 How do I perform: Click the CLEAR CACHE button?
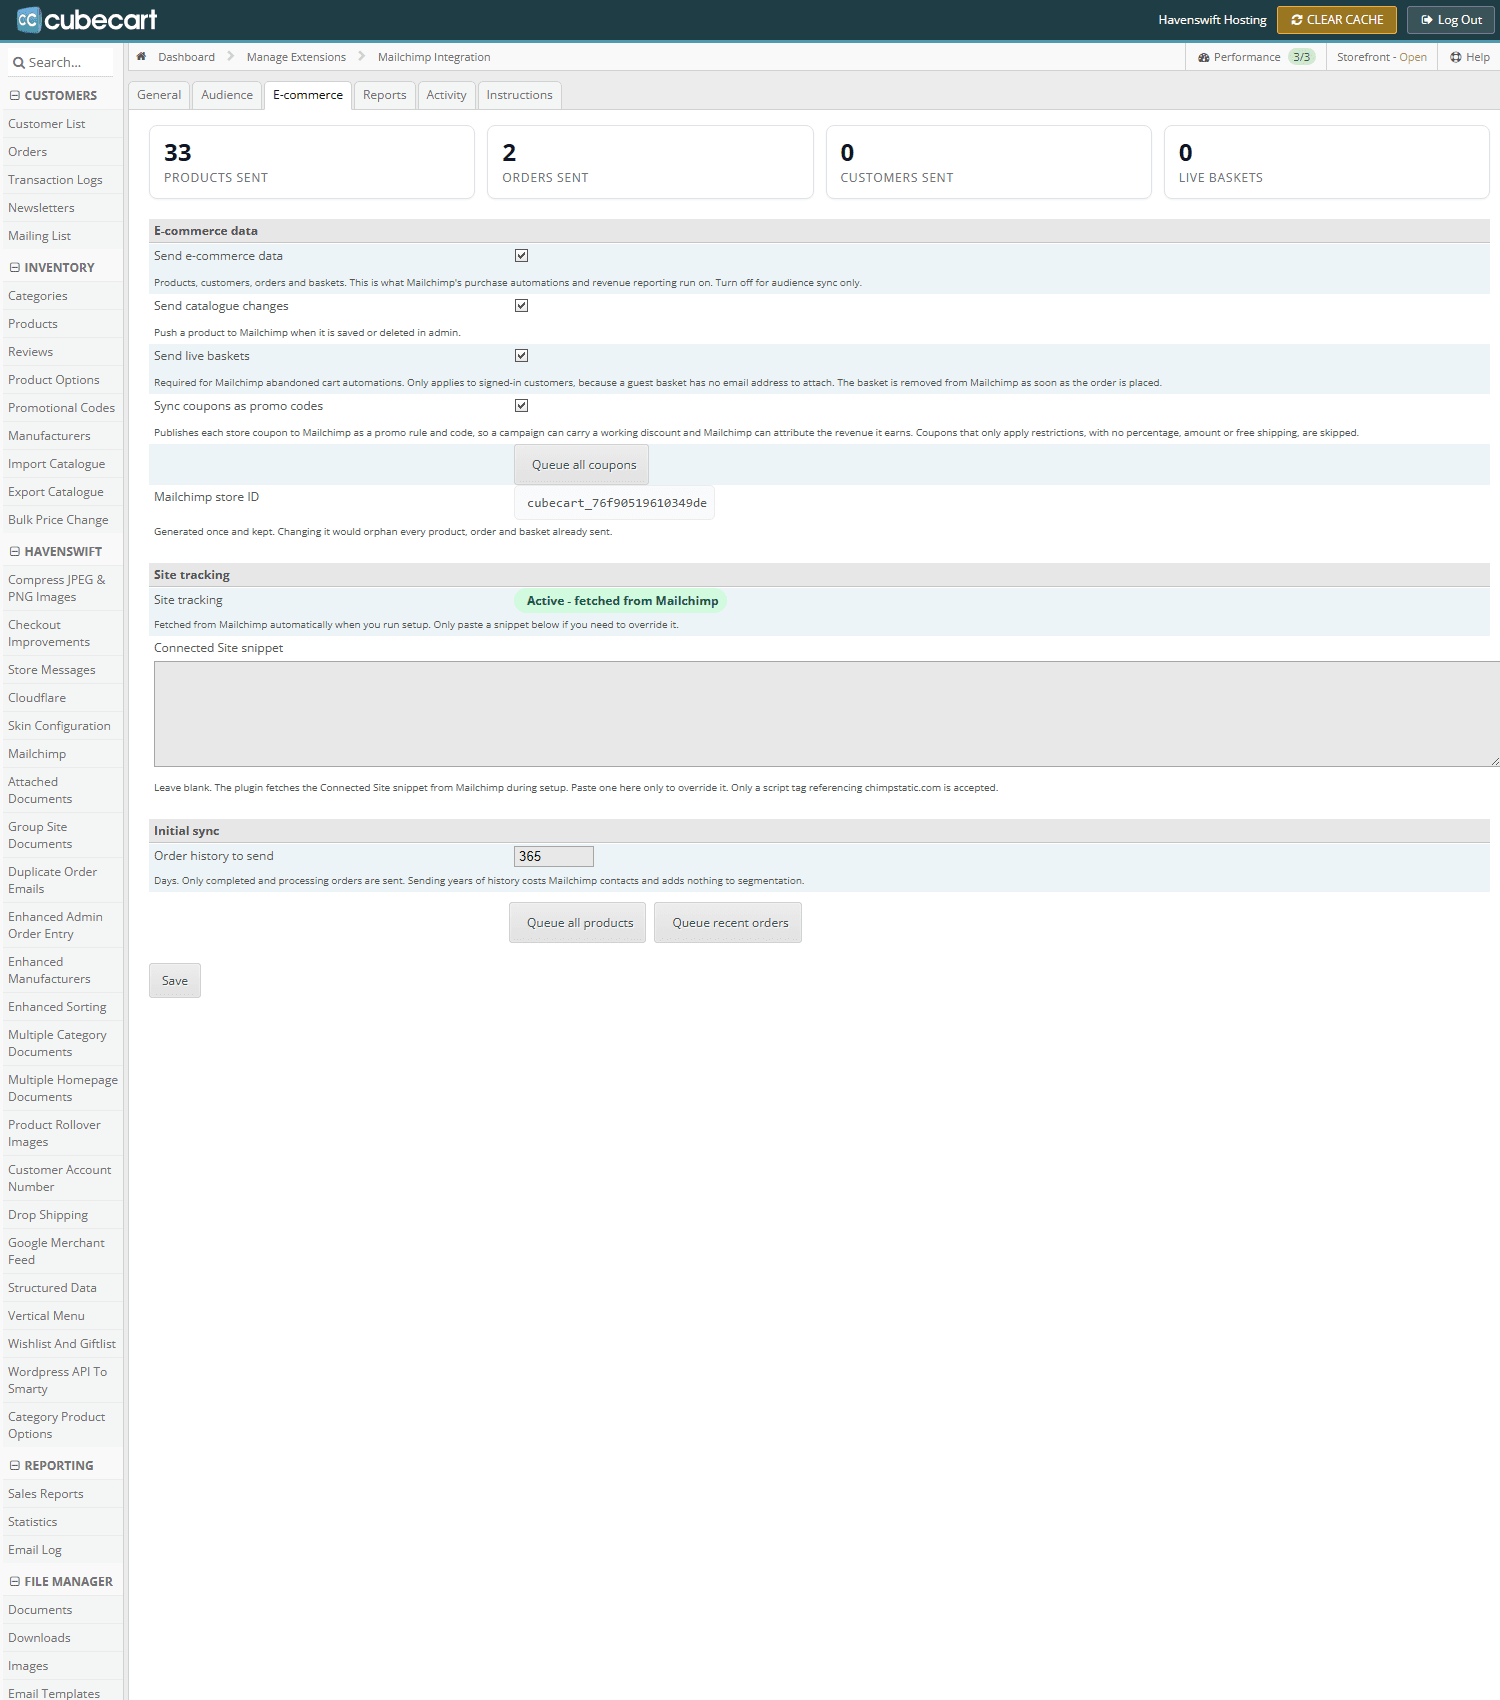(1337, 20)
